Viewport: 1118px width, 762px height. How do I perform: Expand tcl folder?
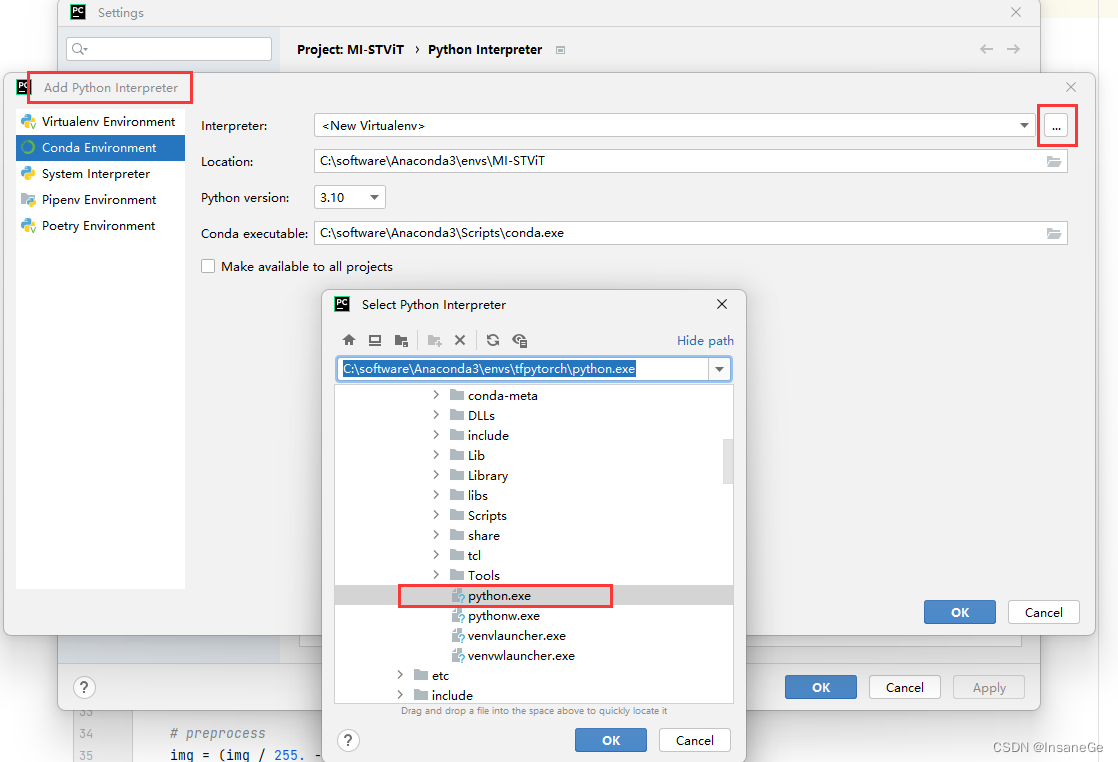[436, 555]
